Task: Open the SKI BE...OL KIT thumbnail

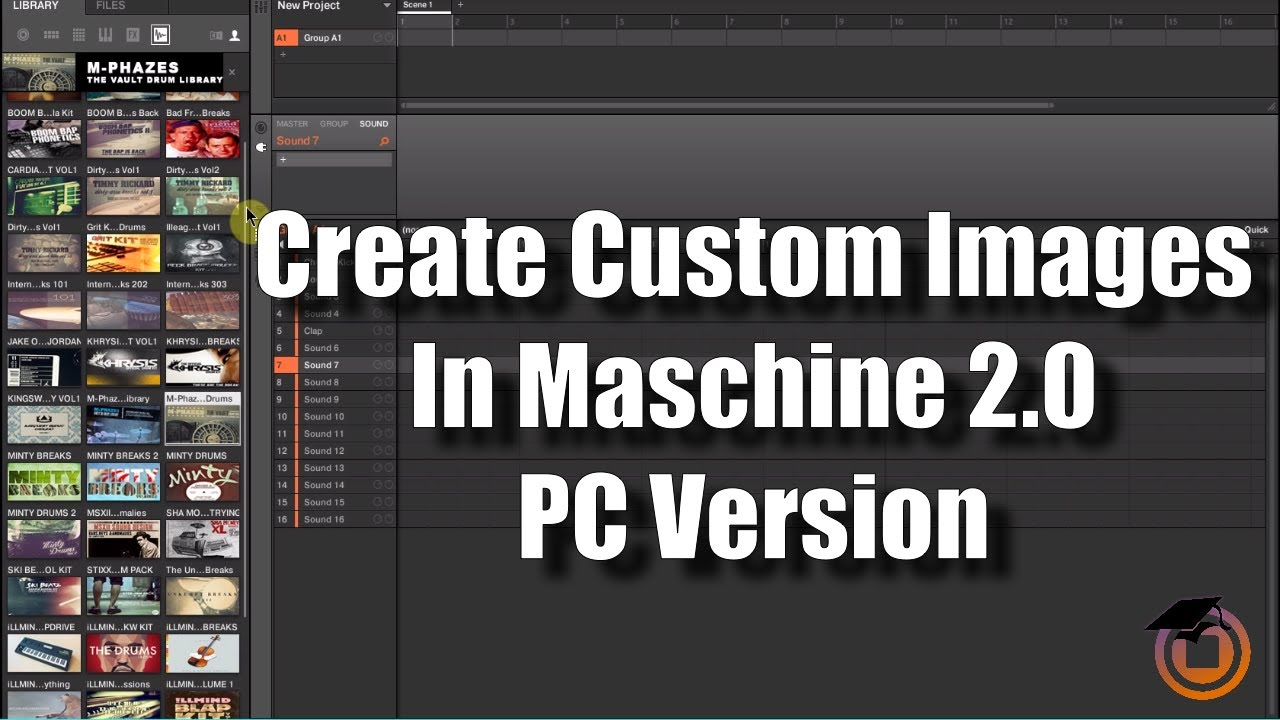Action: tap(43, 596)
